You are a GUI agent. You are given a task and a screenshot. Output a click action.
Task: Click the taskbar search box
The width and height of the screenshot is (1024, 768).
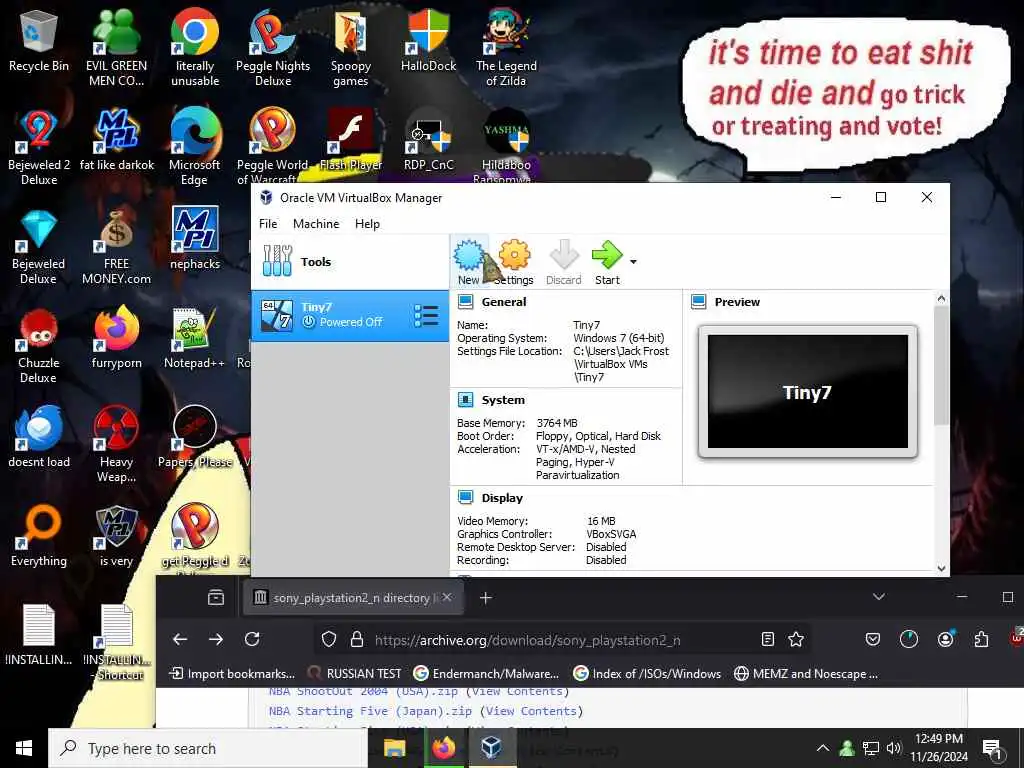tap(208, 748)
